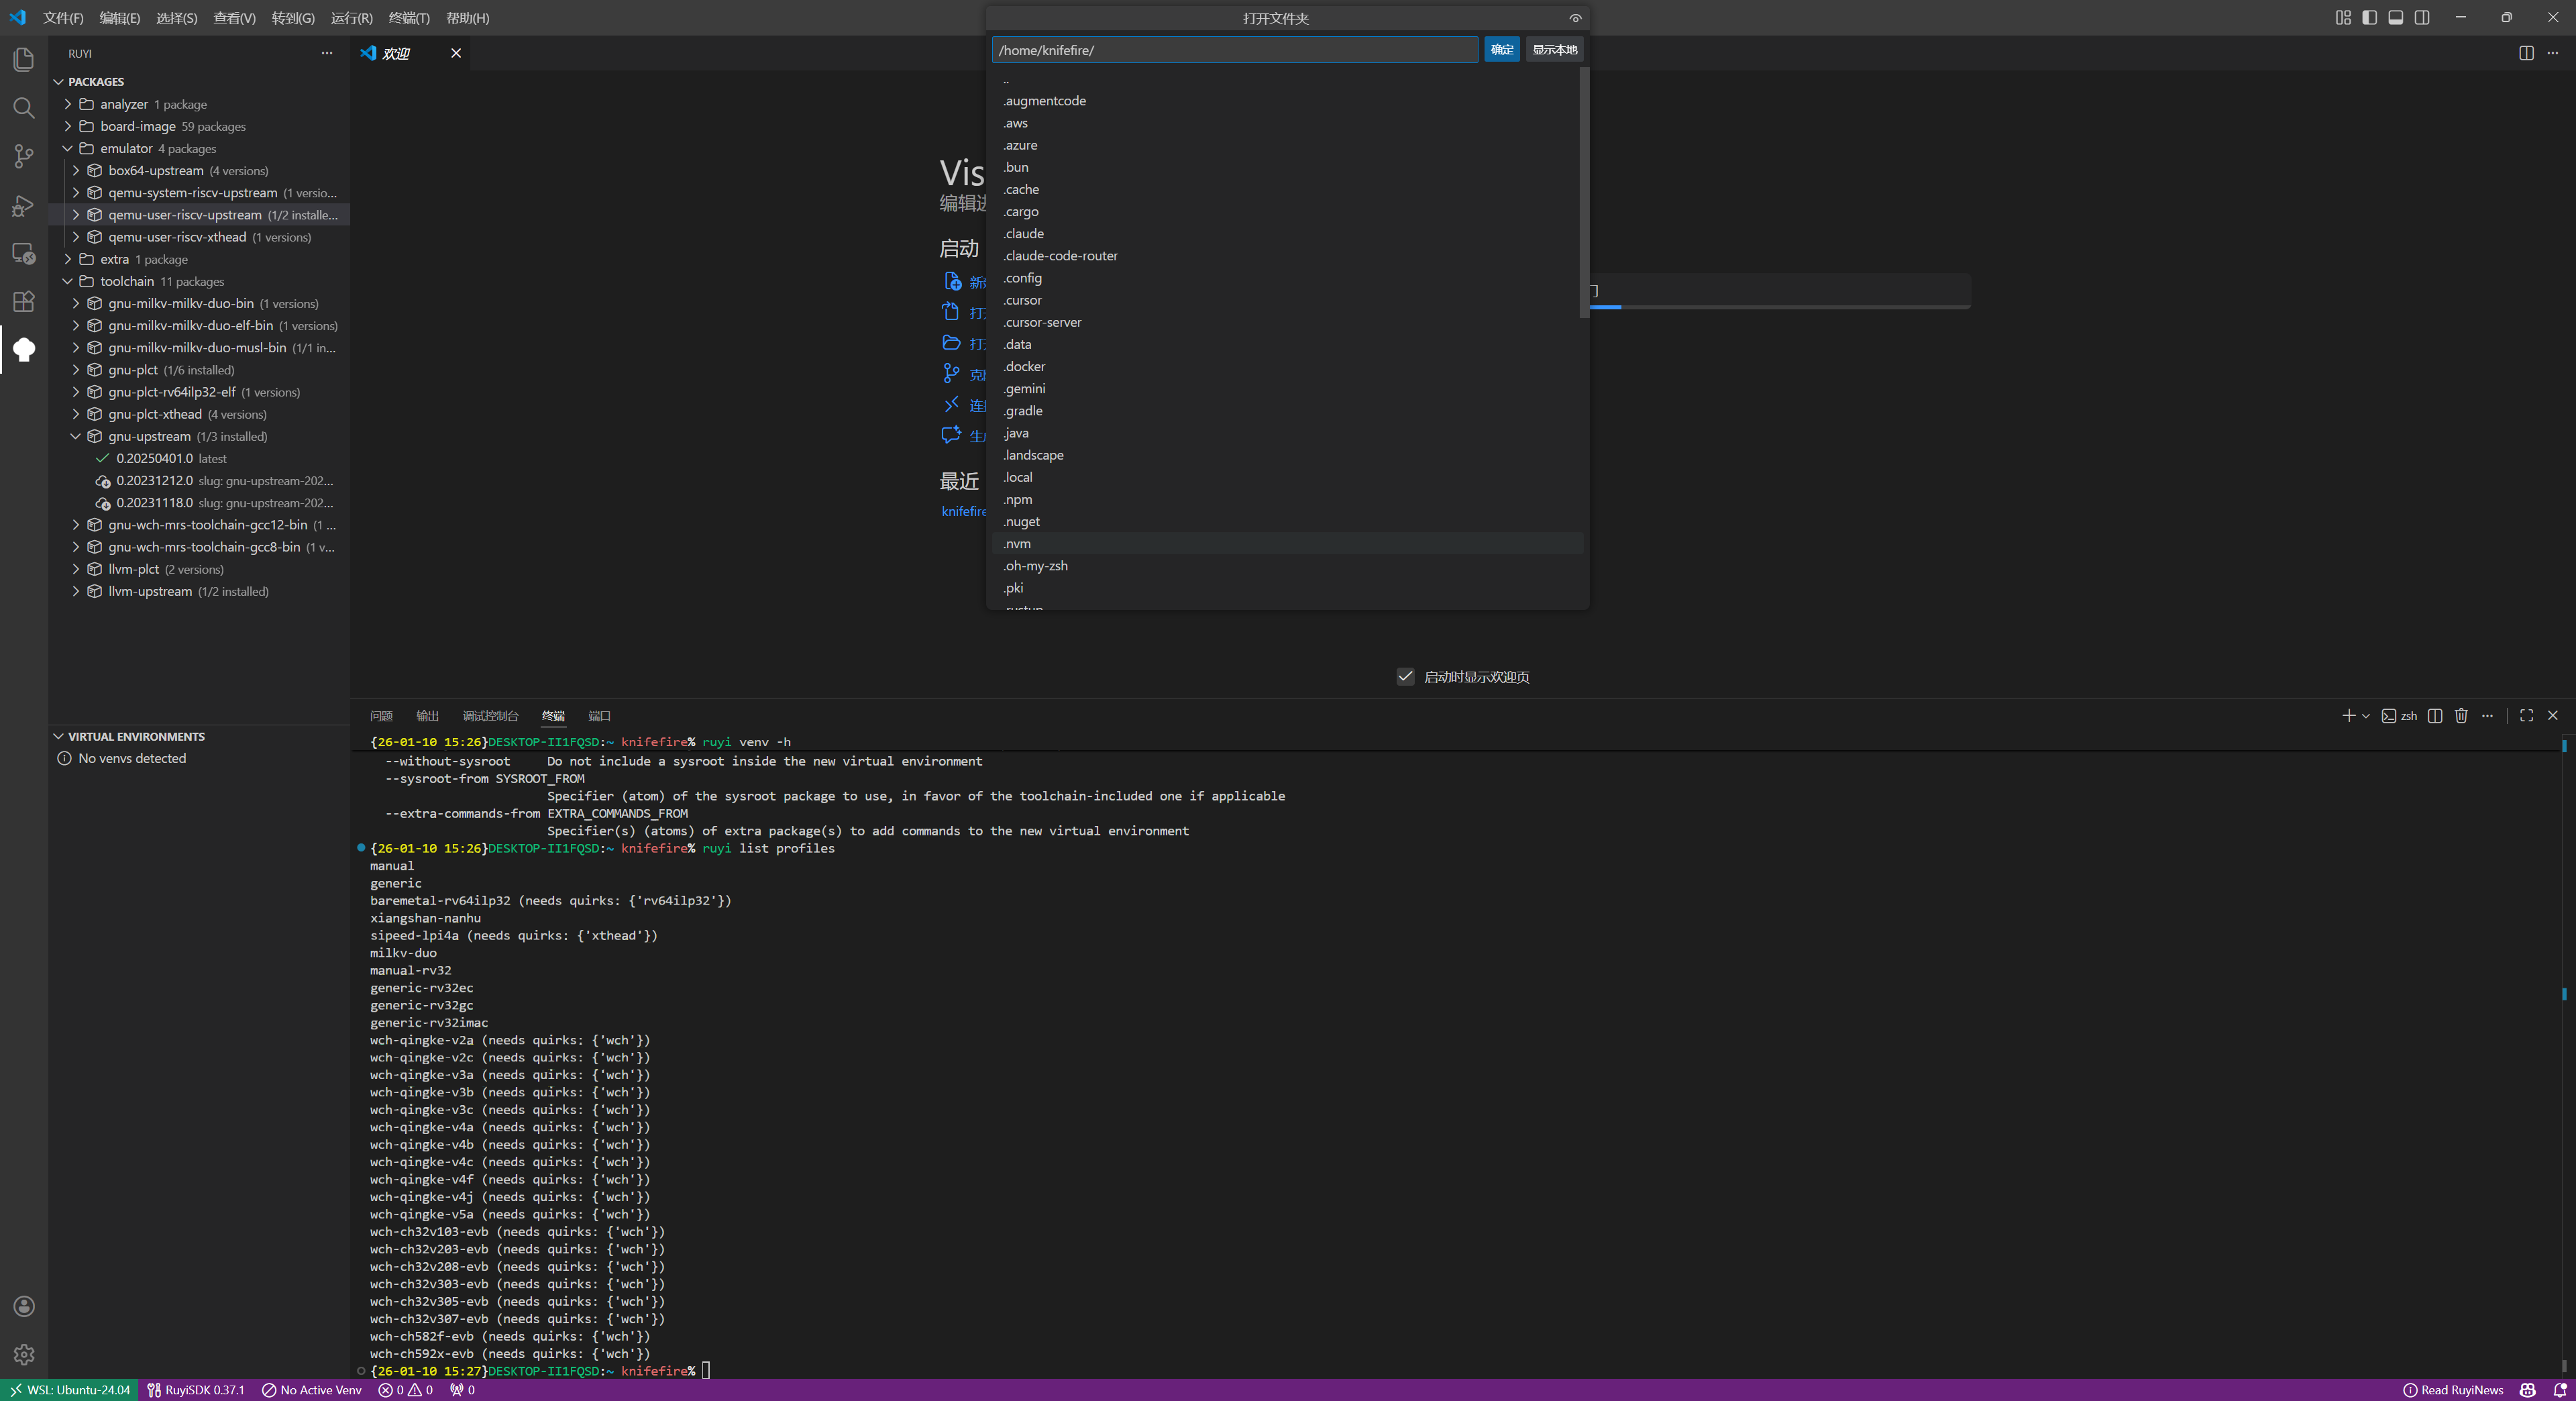
Task: Open the Extensions view icon
Action: (24, 301)
